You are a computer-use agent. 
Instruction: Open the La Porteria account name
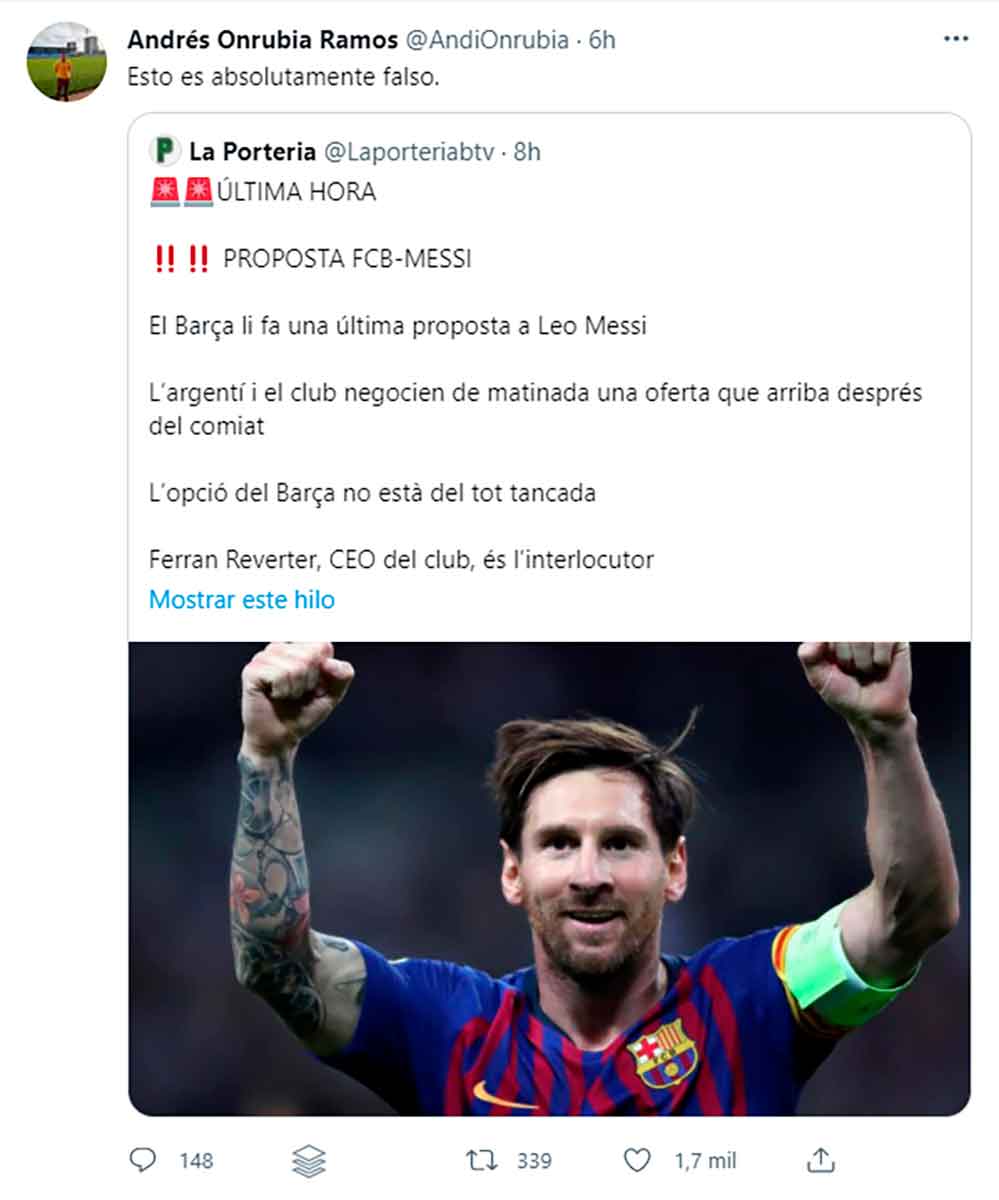click(x=252, y=152)
